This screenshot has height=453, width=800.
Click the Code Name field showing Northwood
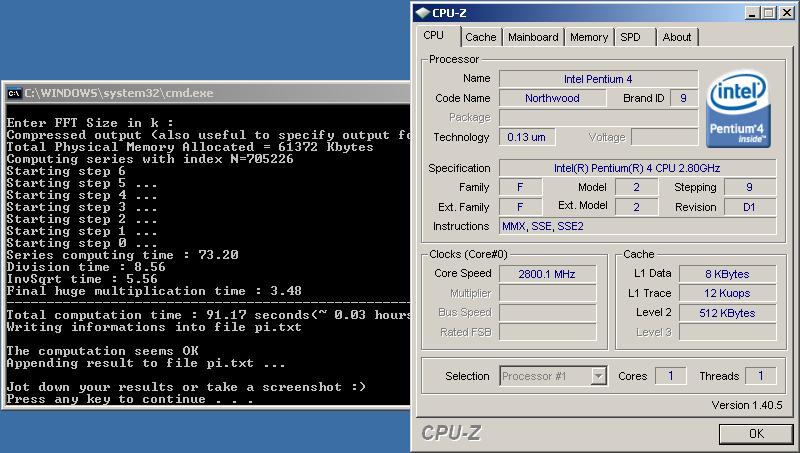(552, 98)
